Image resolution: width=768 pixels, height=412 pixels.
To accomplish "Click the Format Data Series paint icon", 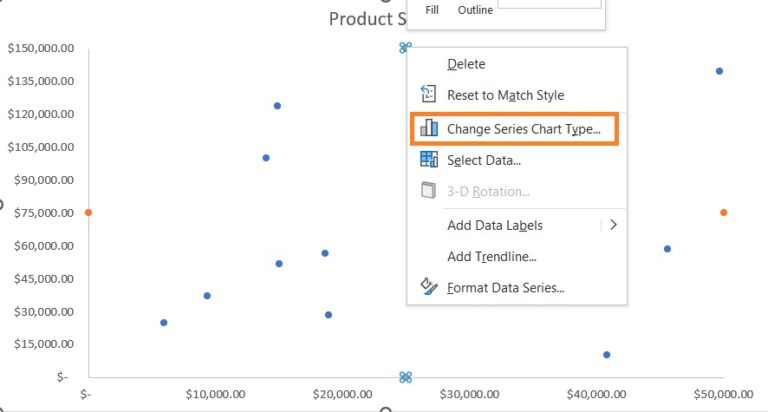I will [429, 287].
